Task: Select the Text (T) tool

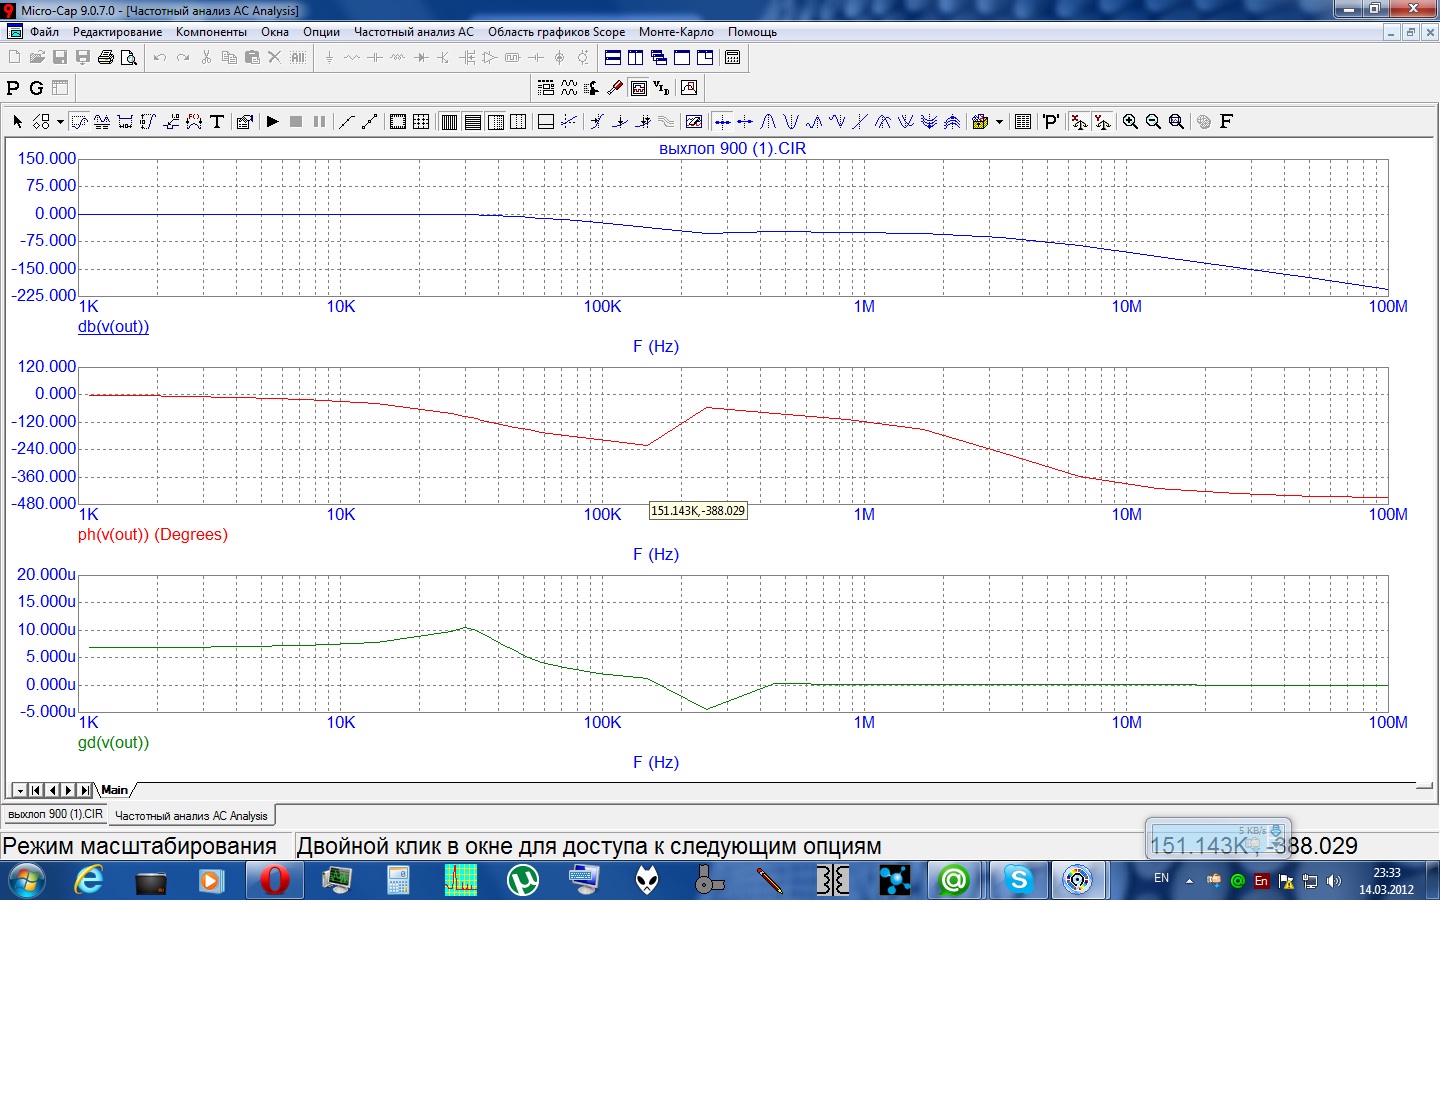Action: 217,122
